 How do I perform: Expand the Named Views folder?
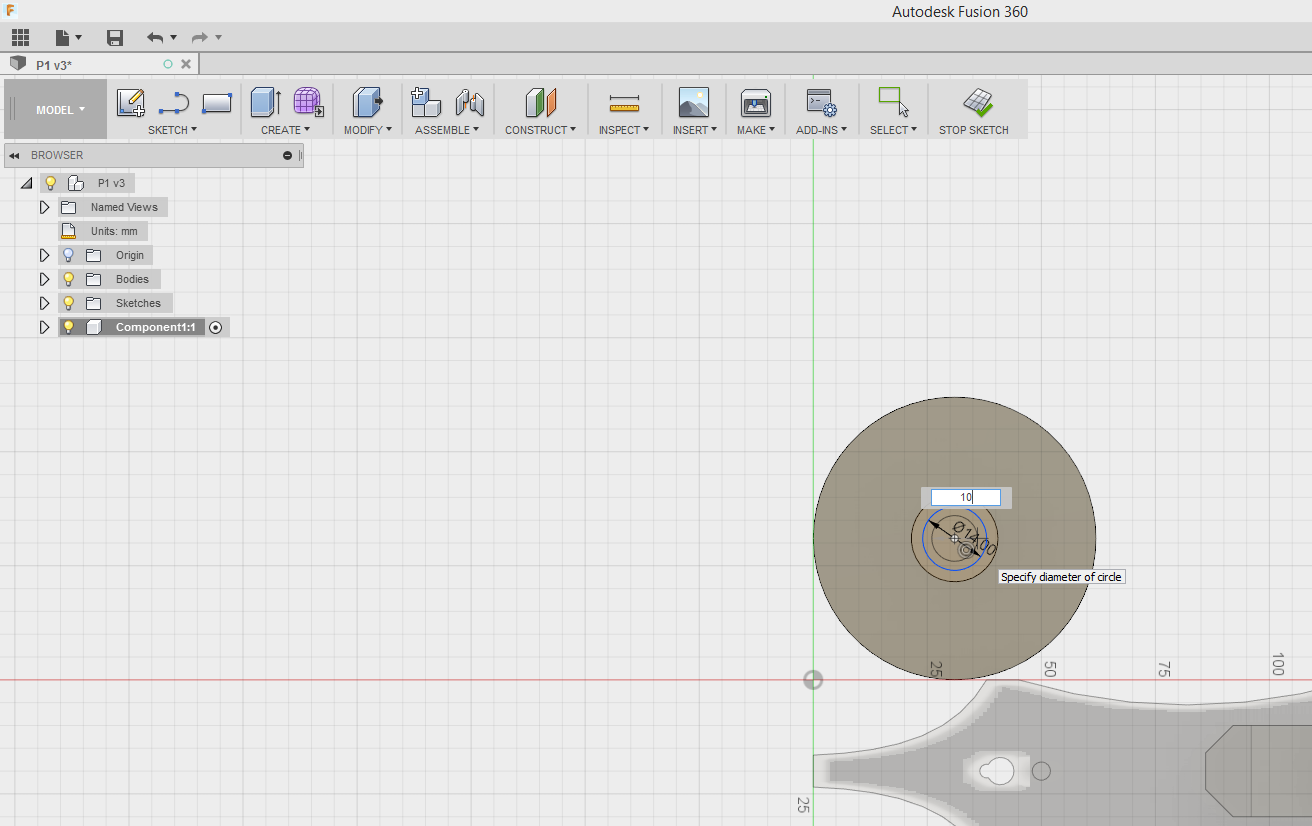pos(44,207)
